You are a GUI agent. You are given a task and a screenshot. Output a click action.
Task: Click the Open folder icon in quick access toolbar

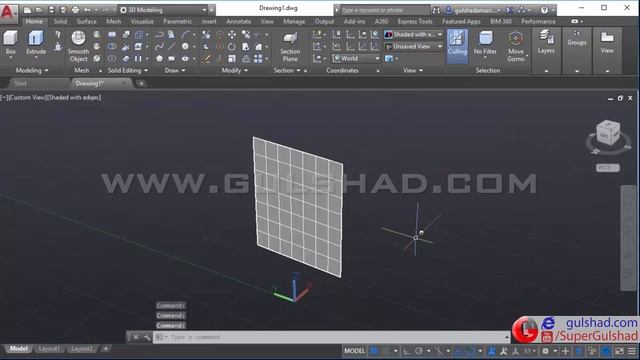[x=39, y=10]
